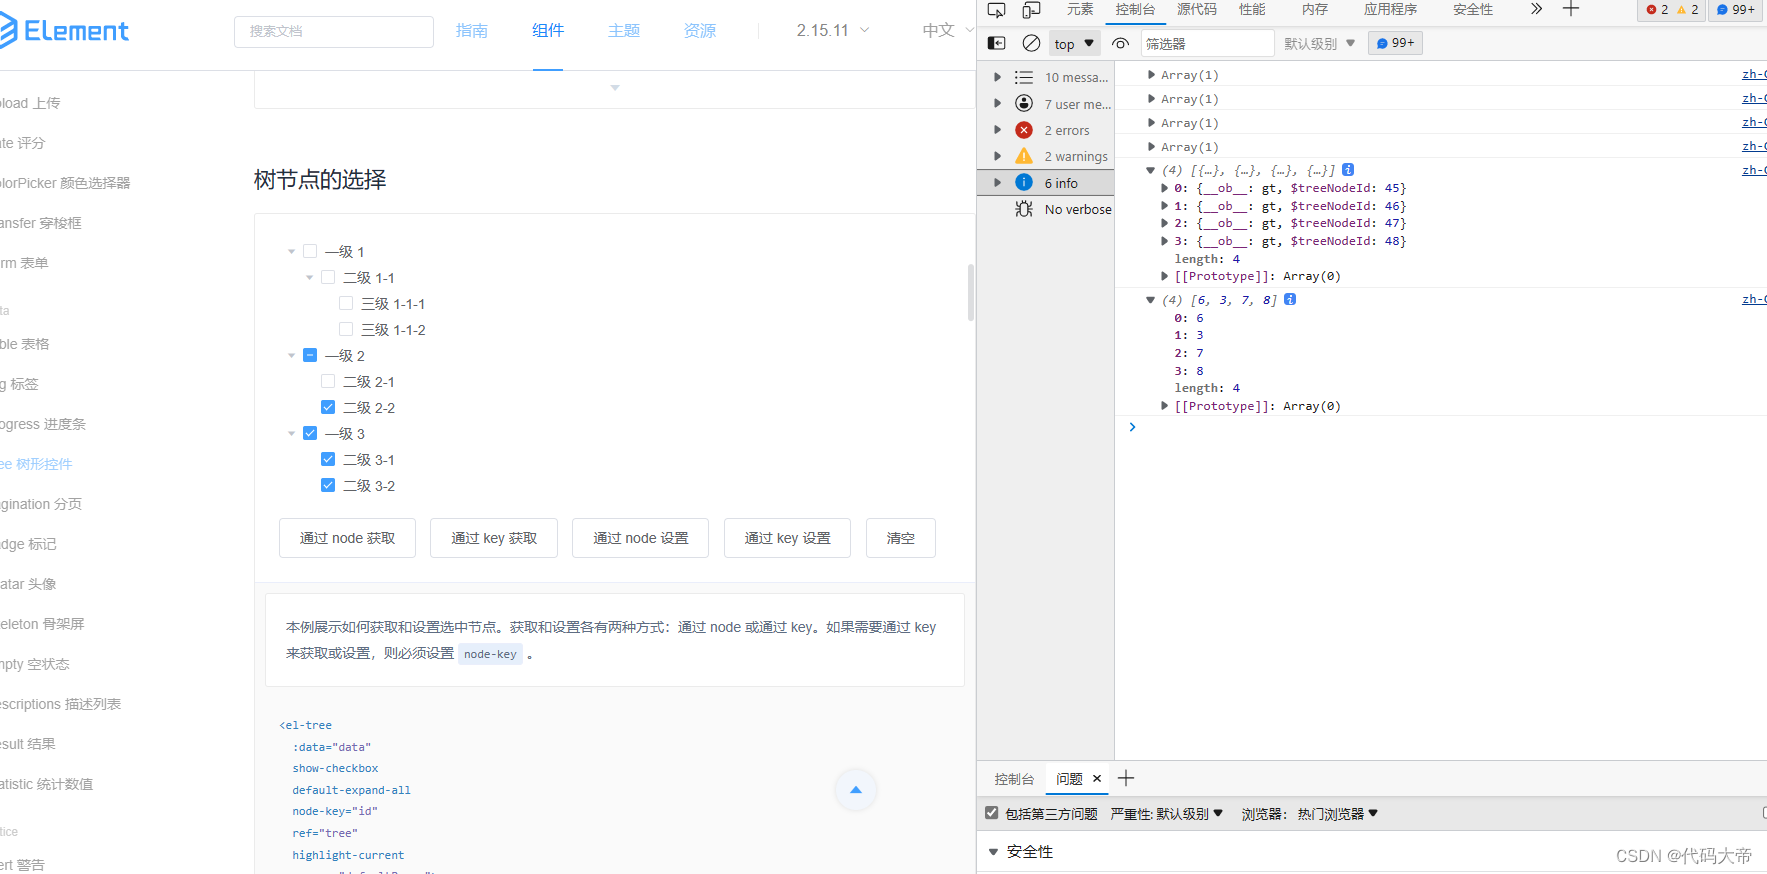Click the 筛选器 console filter field
This screenshot has width=1767, height=874.
tap(1207, 43)
